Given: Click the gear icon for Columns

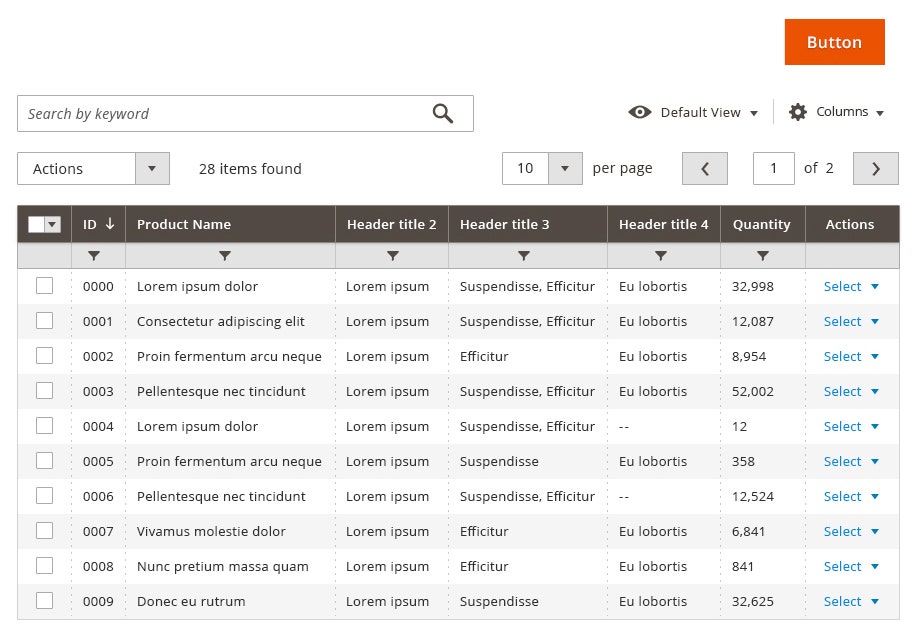Looking at the screenshot, I should coord(798,112).
